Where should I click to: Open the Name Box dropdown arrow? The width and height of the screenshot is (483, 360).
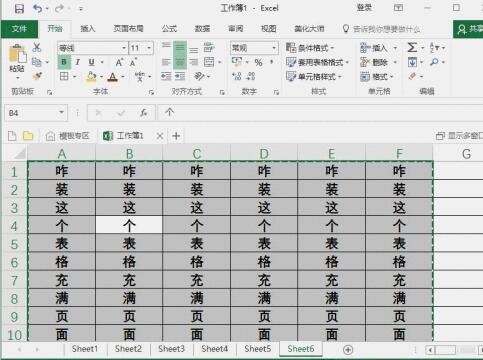coord(61,112)
